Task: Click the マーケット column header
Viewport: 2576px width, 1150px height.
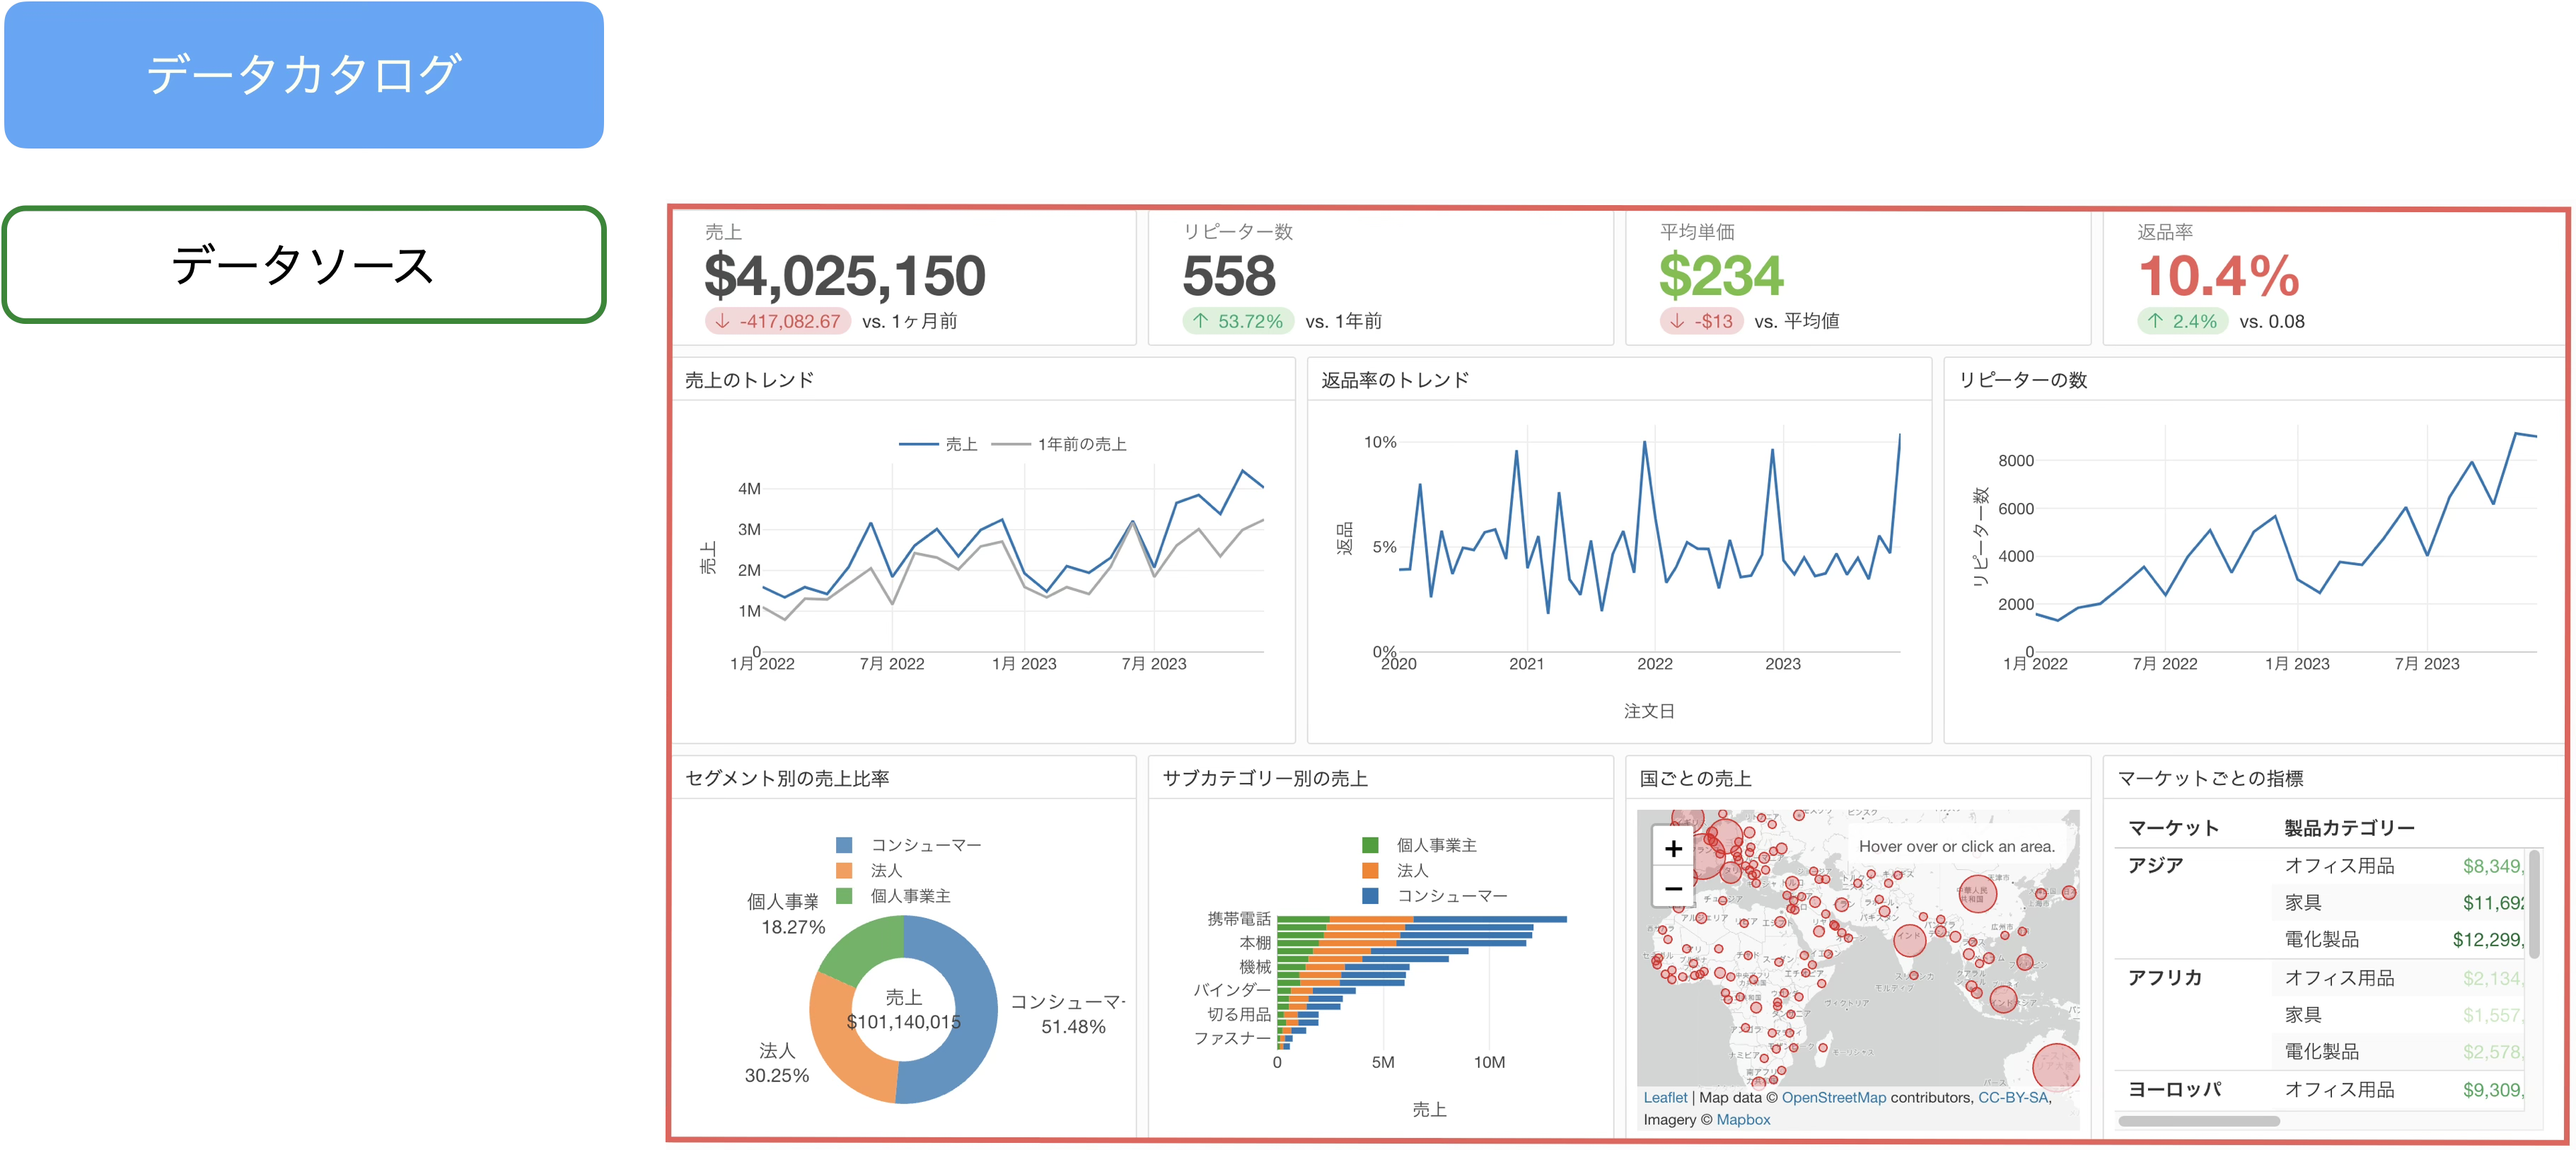Action: point(2173,828)
